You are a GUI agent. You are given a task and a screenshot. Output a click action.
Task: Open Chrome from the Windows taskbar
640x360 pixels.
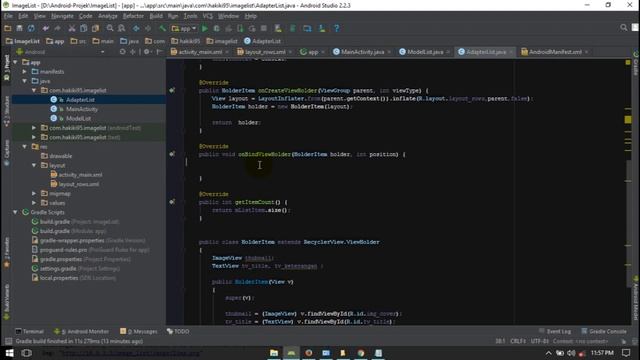[361, 353]
